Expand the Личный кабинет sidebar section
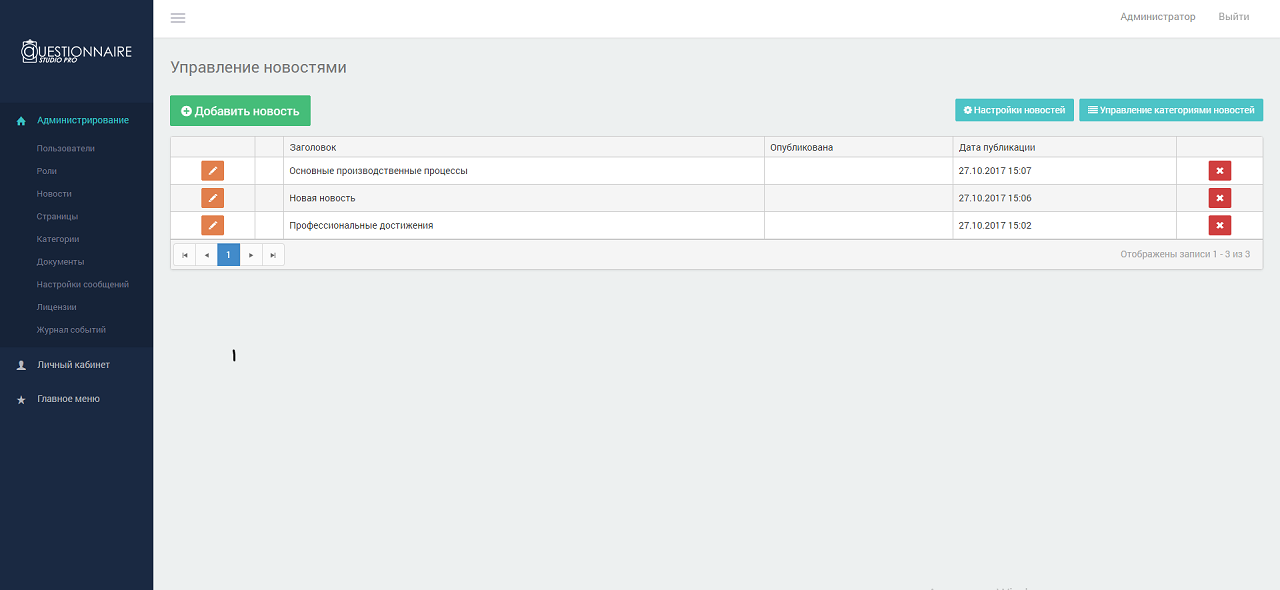 coord(73,365)
